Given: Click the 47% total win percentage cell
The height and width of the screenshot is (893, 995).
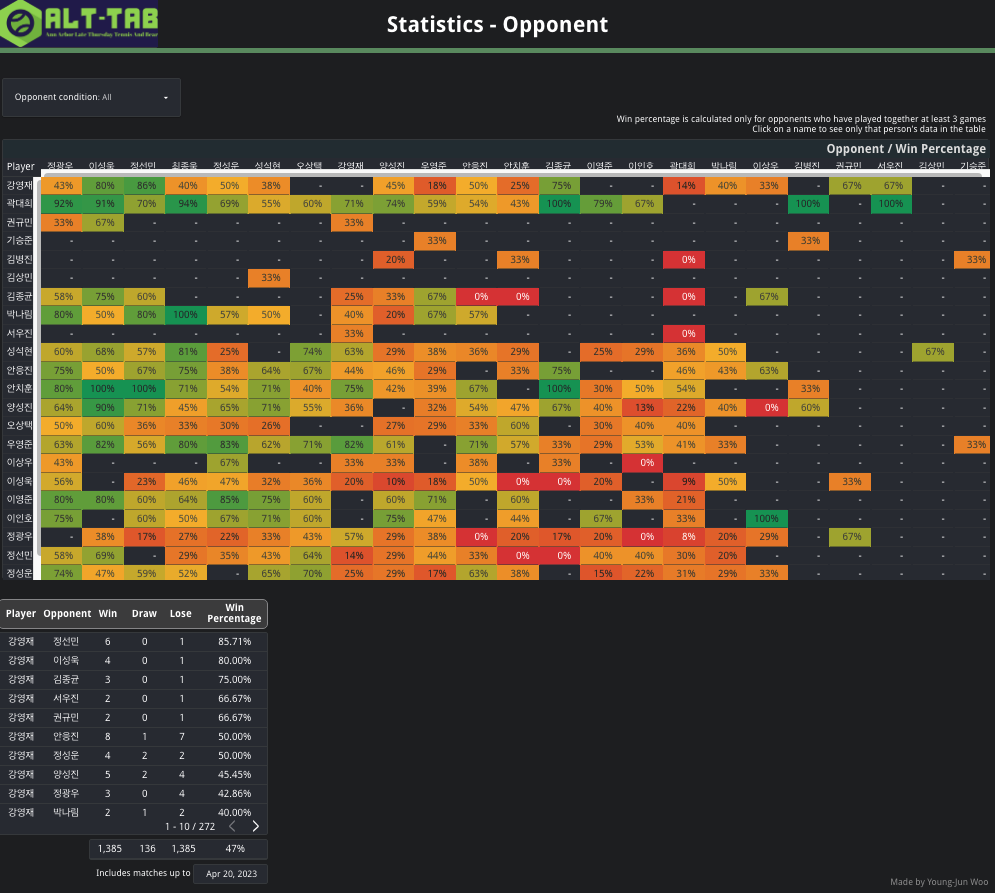Looking at the screenshot, I should (234, 849).
